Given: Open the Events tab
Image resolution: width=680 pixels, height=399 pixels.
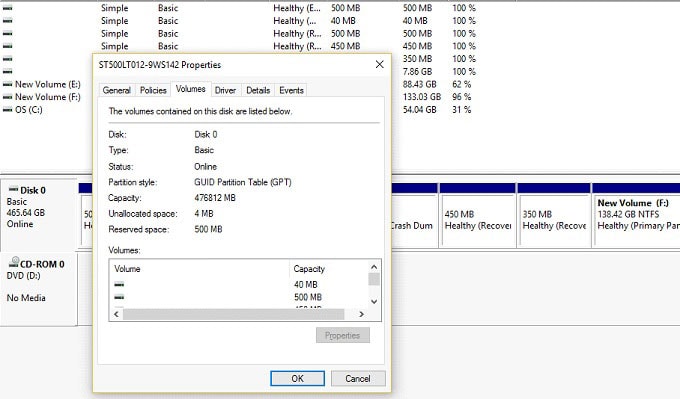Looking at the screenshot, I should tap(291, 90).
